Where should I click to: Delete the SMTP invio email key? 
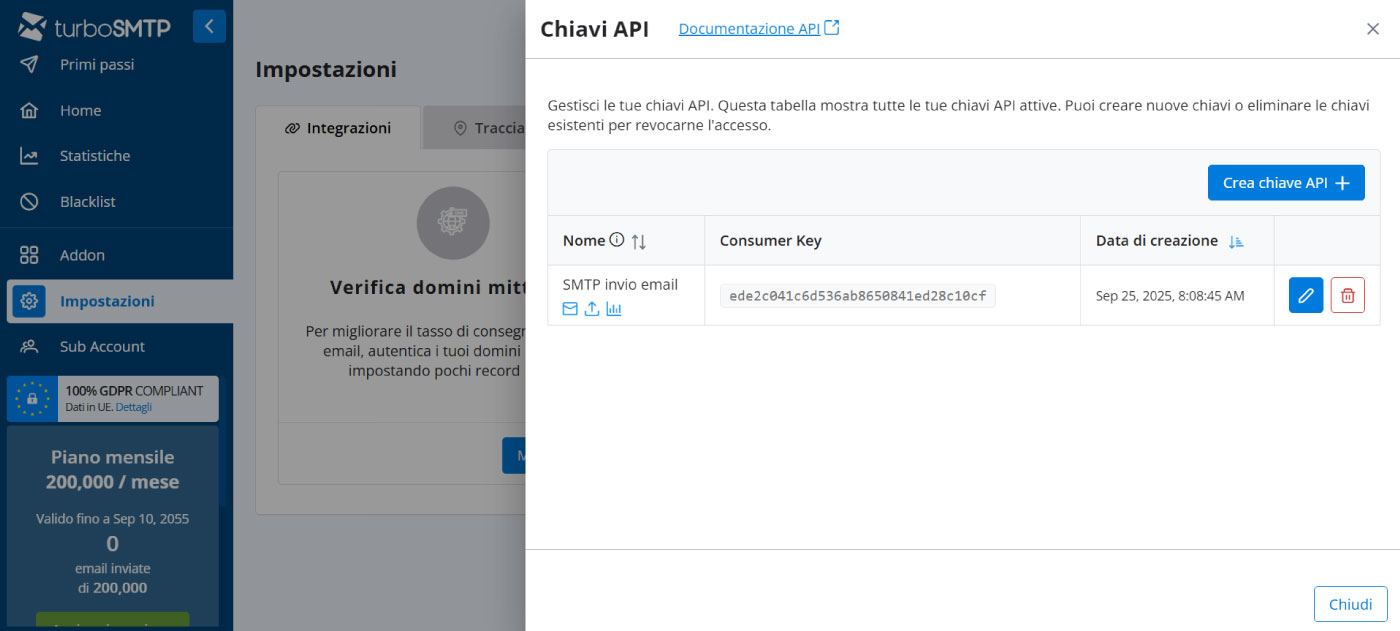[1347, 295]
